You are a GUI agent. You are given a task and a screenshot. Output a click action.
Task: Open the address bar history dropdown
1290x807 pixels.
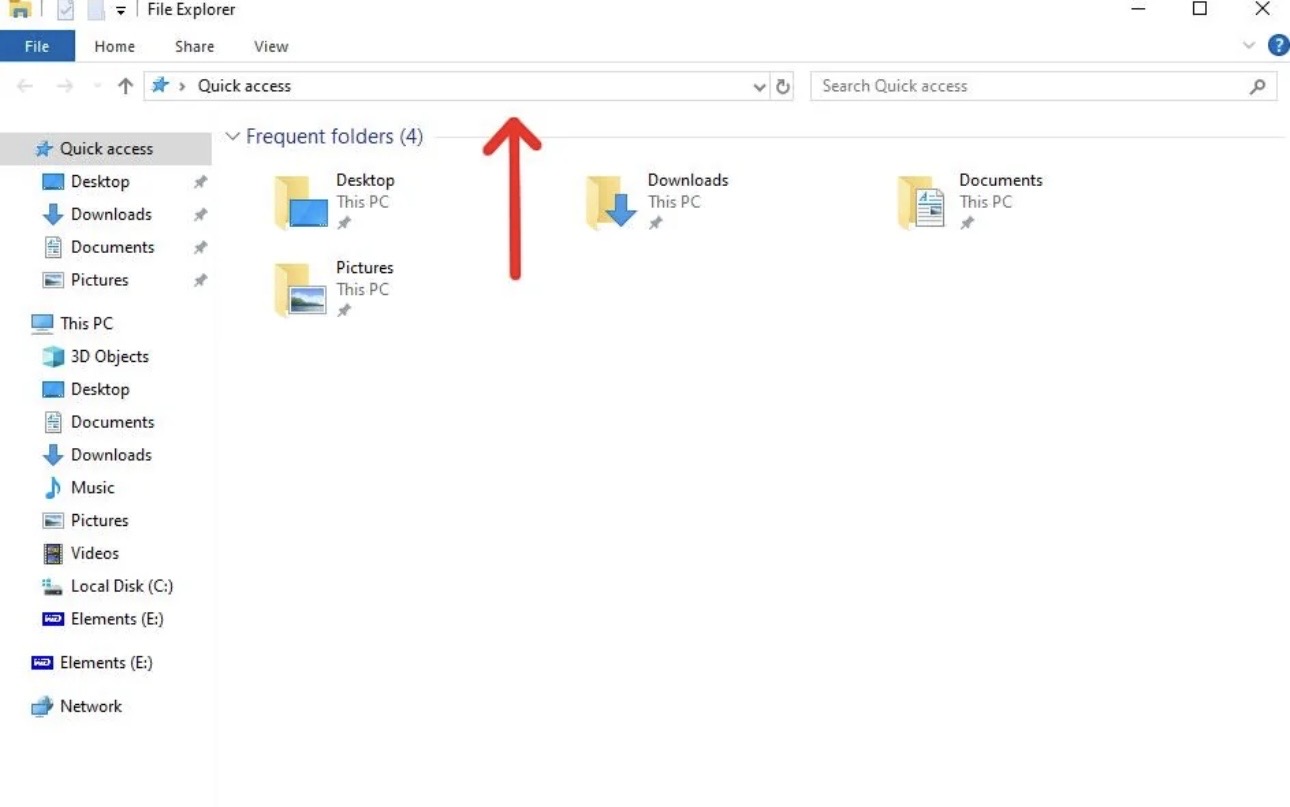click(759, 87)
